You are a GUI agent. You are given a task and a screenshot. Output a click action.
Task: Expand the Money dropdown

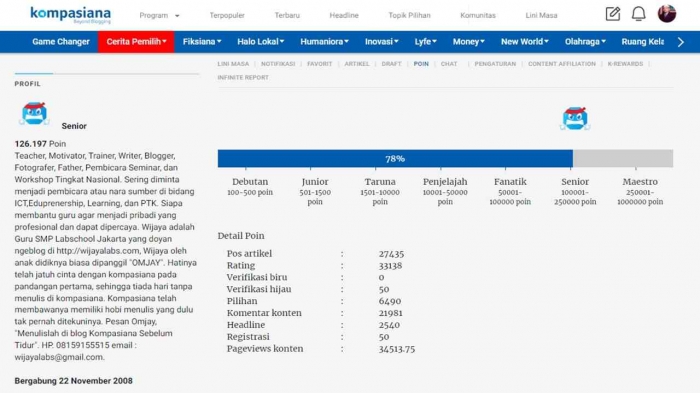tap(469, 42)
